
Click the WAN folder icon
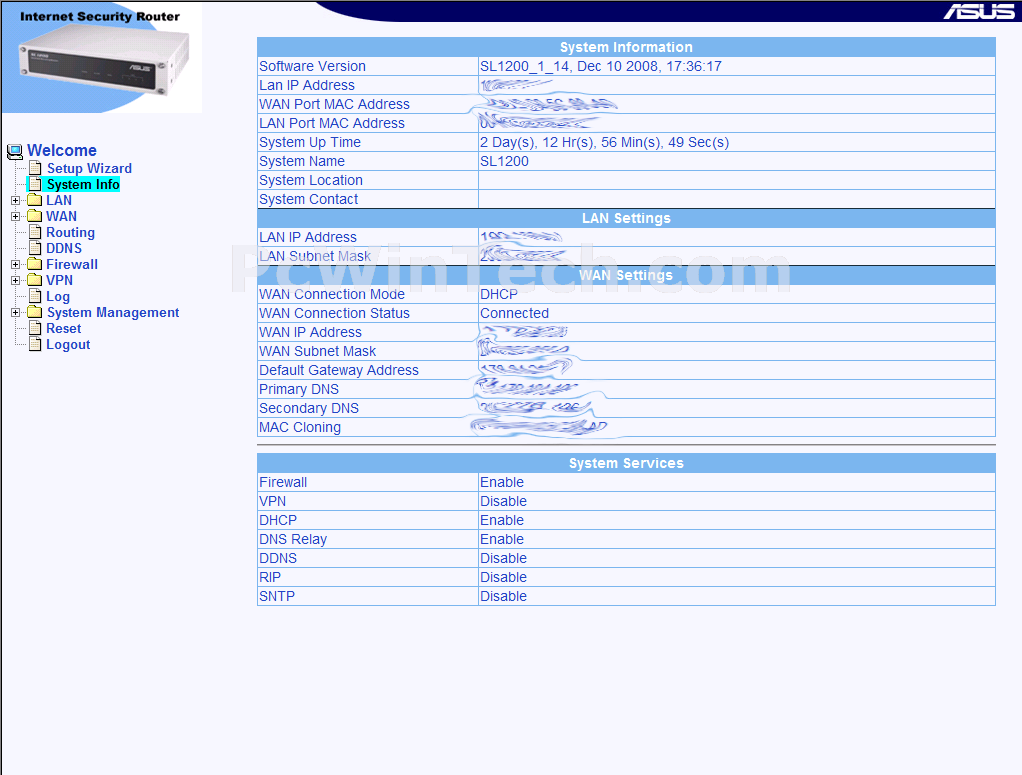(35, 216)
